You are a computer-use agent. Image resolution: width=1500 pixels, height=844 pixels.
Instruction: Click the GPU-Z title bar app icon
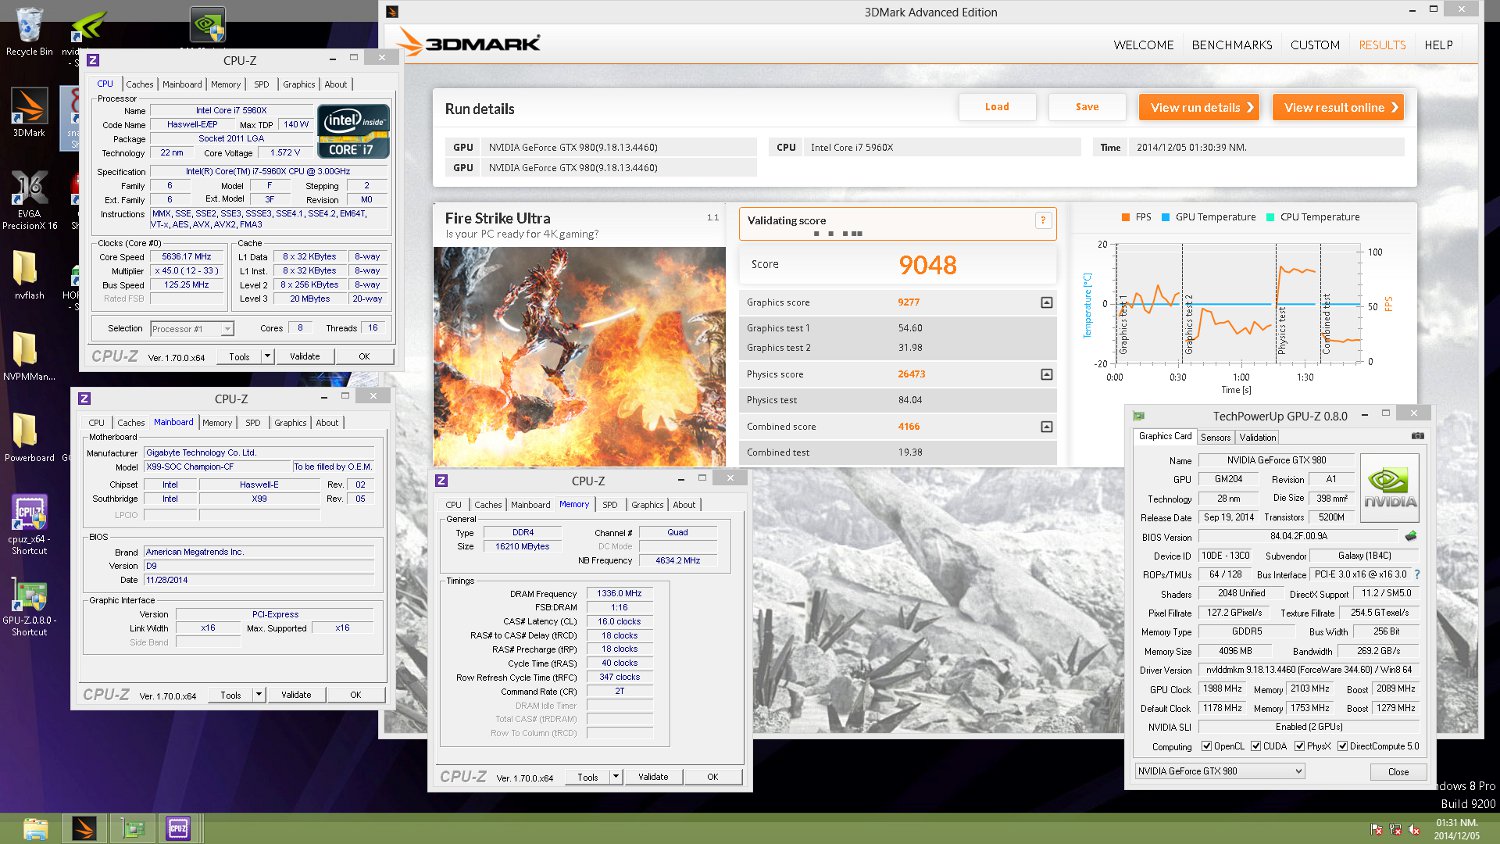click(1139, 416)
